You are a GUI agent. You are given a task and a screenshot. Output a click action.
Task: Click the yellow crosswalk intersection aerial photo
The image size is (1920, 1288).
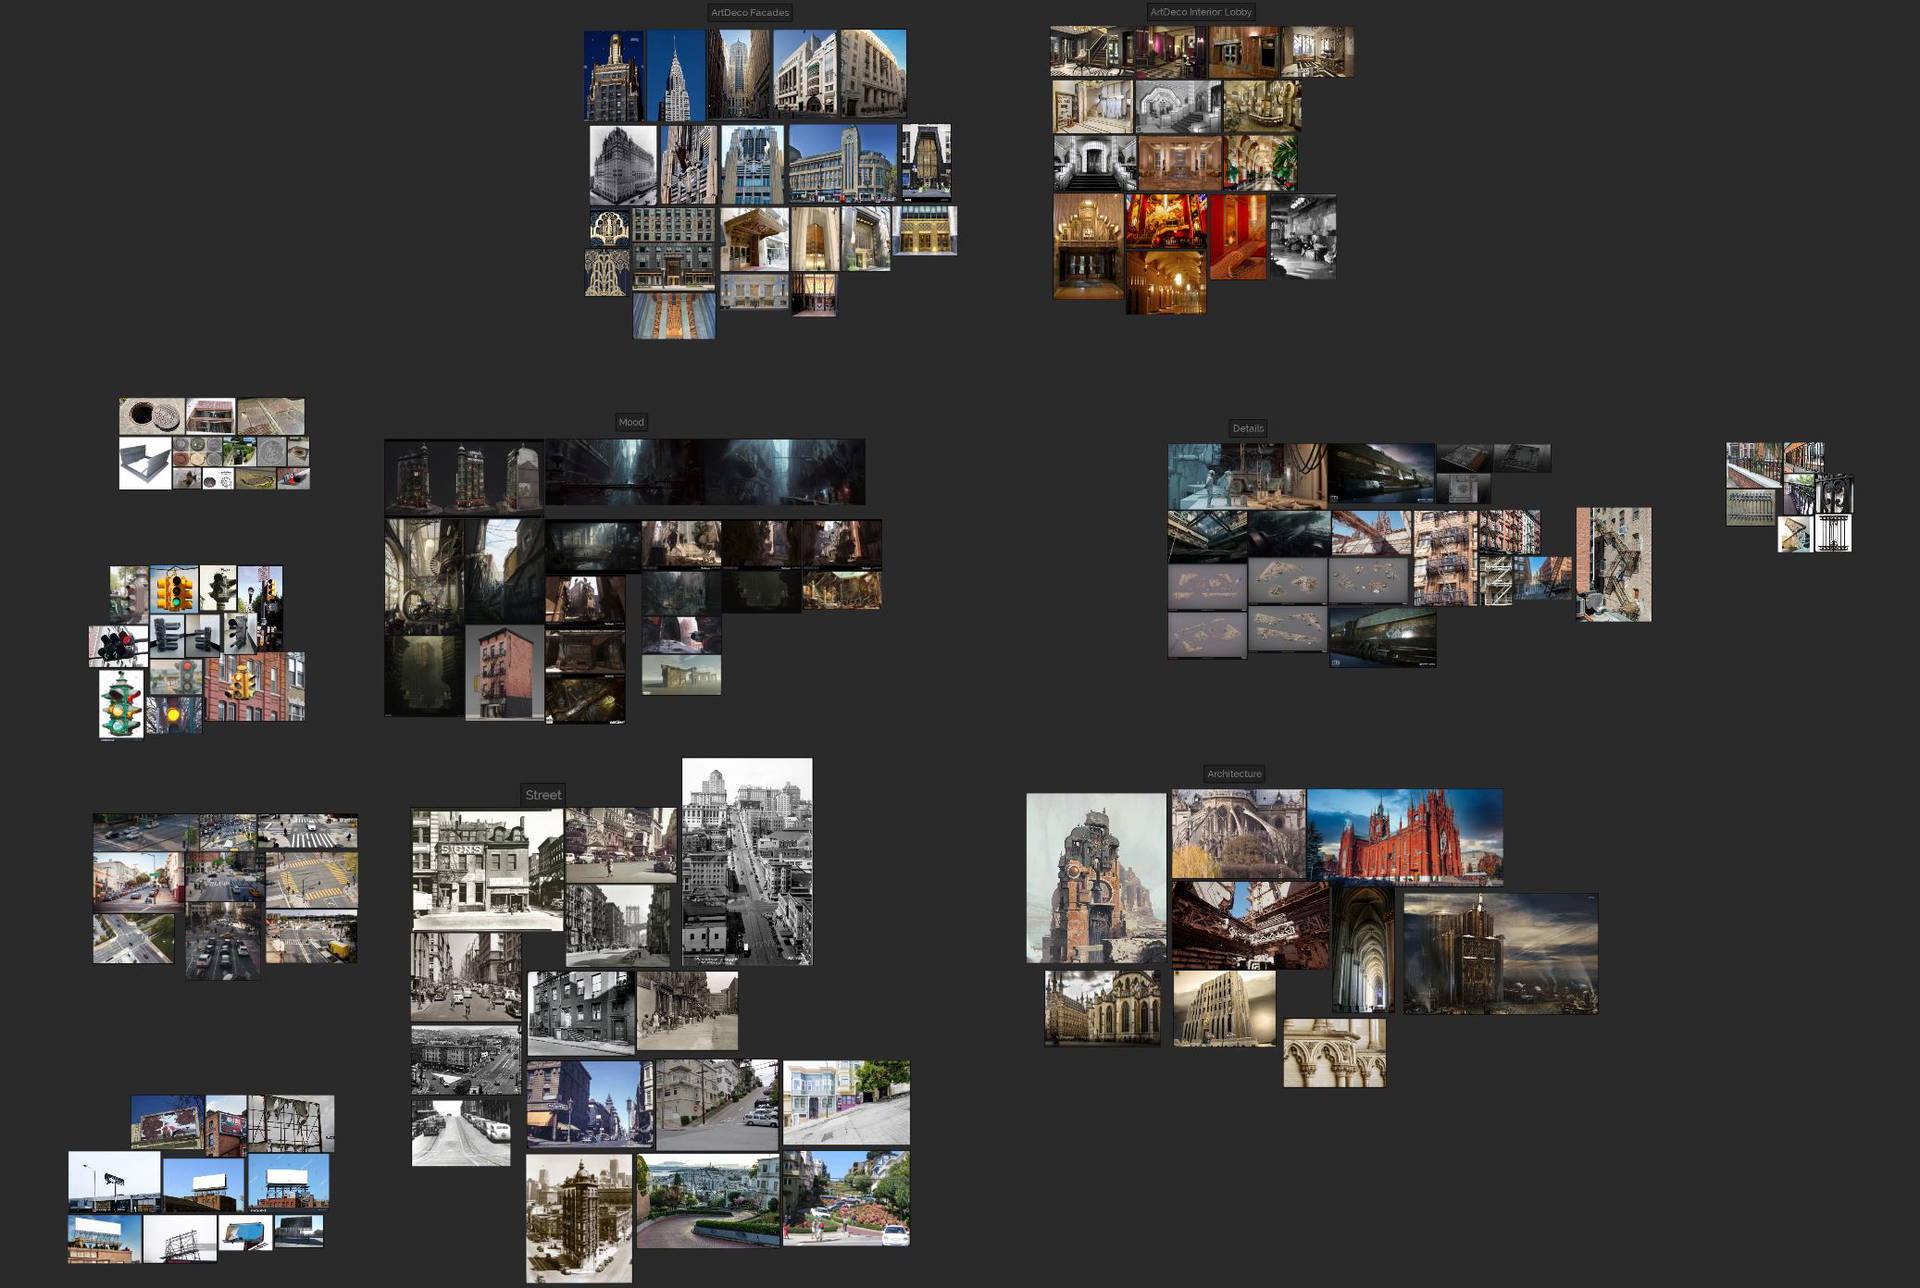point(312,880)
